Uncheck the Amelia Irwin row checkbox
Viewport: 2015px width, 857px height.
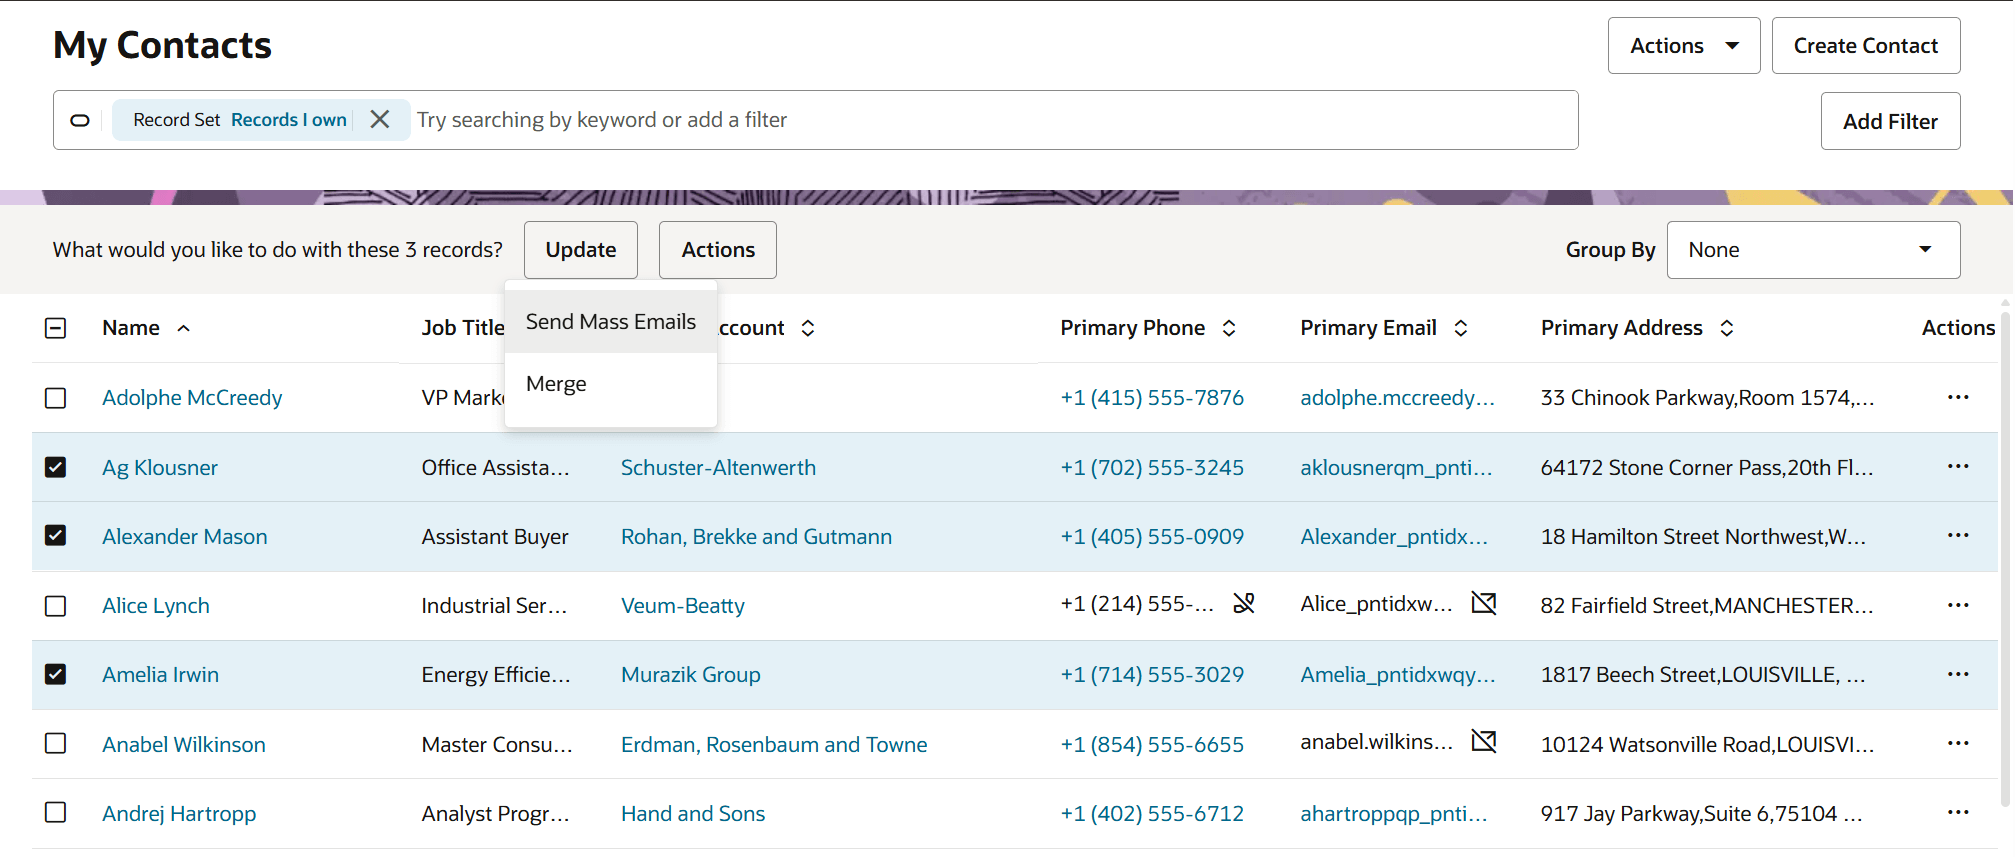click(56, 675)
